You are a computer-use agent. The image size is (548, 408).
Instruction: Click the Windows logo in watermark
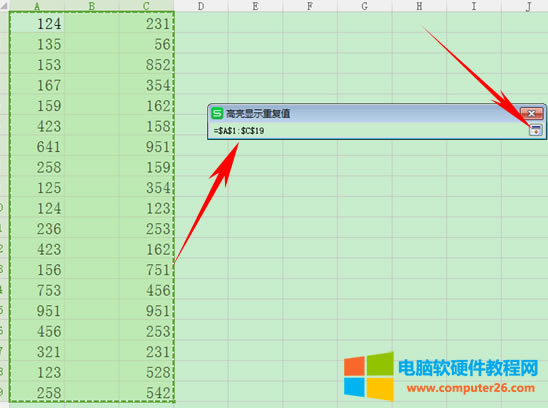tap(369, 376)
